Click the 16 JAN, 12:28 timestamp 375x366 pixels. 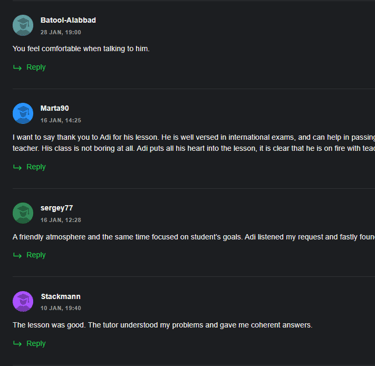coord(61,220)
